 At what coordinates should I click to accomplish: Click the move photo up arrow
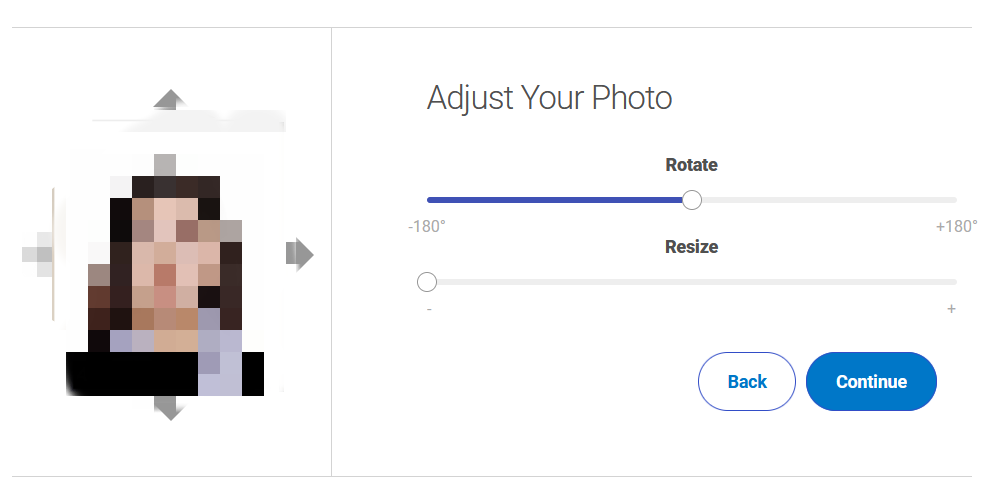coord(170,99)
